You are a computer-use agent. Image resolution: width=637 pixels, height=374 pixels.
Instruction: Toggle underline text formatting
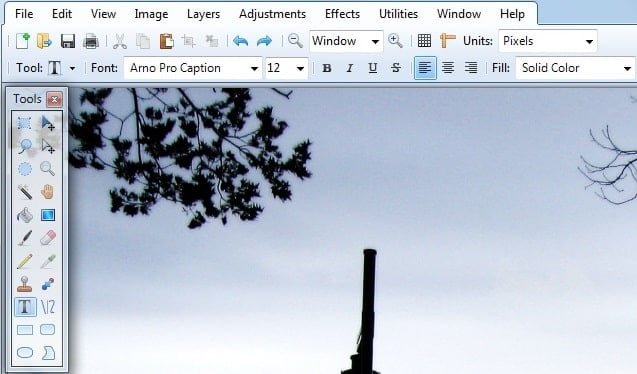tap(373, 68)
